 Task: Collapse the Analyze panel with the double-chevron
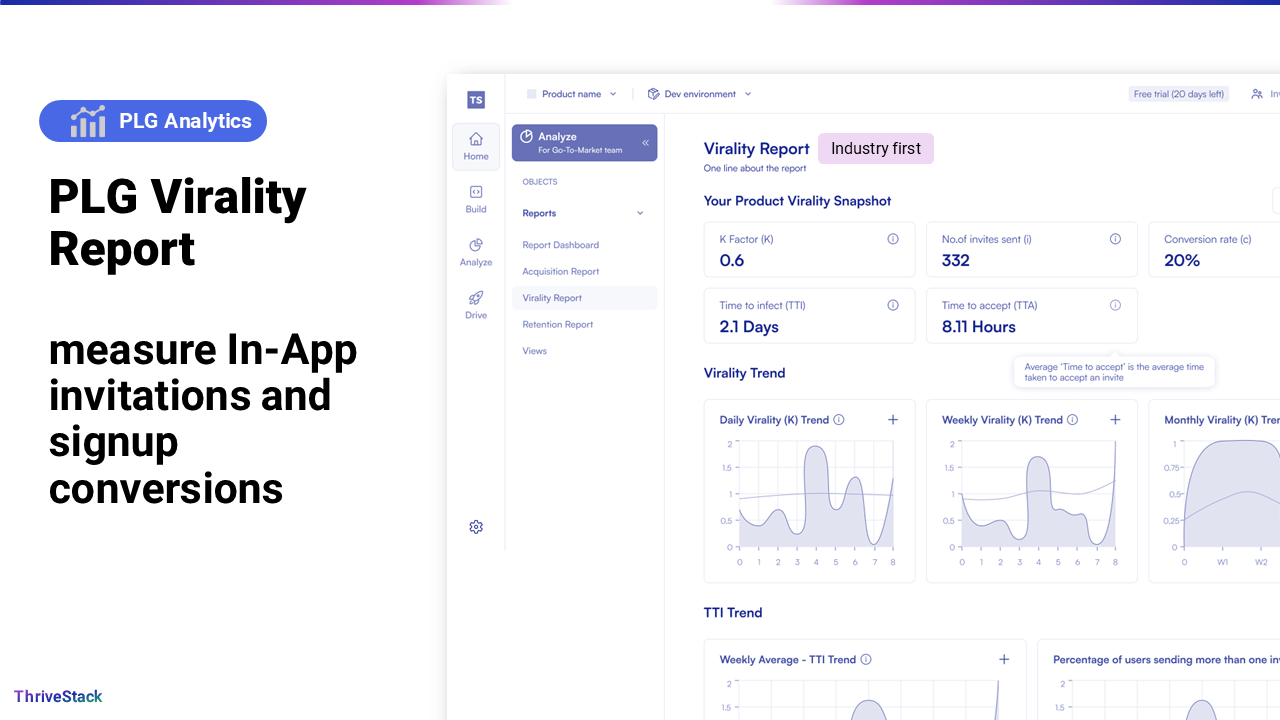click(x=645, y=143)
